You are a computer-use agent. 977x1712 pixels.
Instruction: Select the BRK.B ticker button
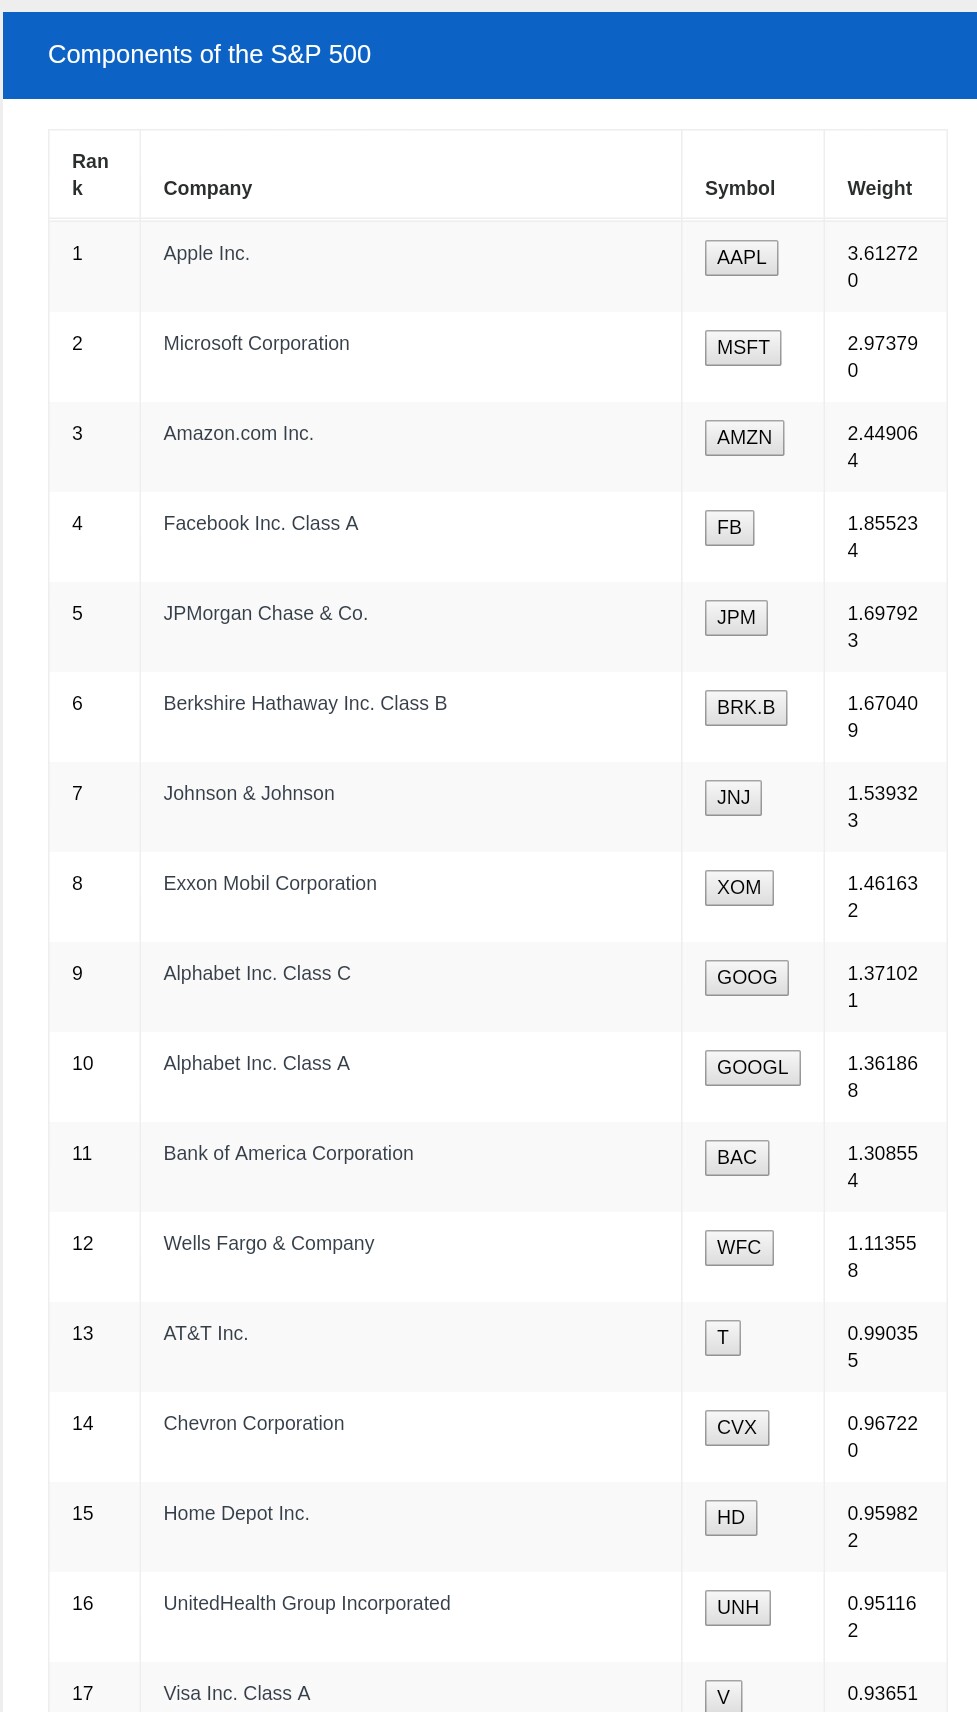pyautogui.click(x=746, y=708)
